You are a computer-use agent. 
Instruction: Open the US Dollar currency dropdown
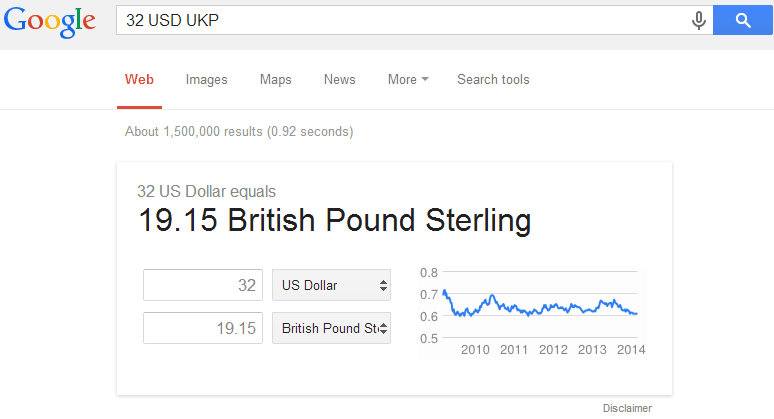(x=331, y=285)
